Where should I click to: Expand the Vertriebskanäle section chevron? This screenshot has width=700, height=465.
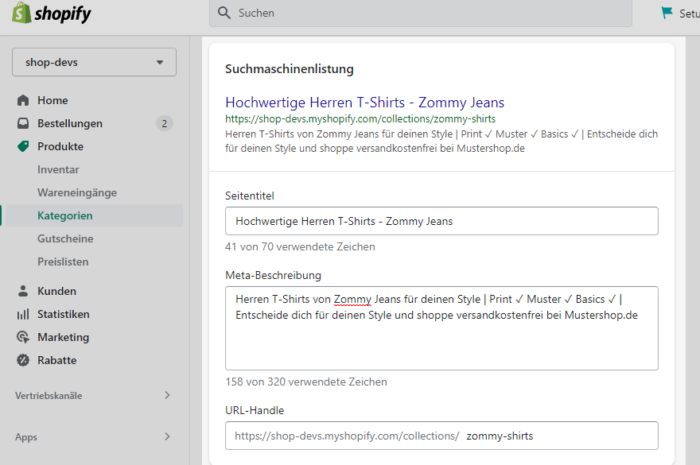point(167,395)
